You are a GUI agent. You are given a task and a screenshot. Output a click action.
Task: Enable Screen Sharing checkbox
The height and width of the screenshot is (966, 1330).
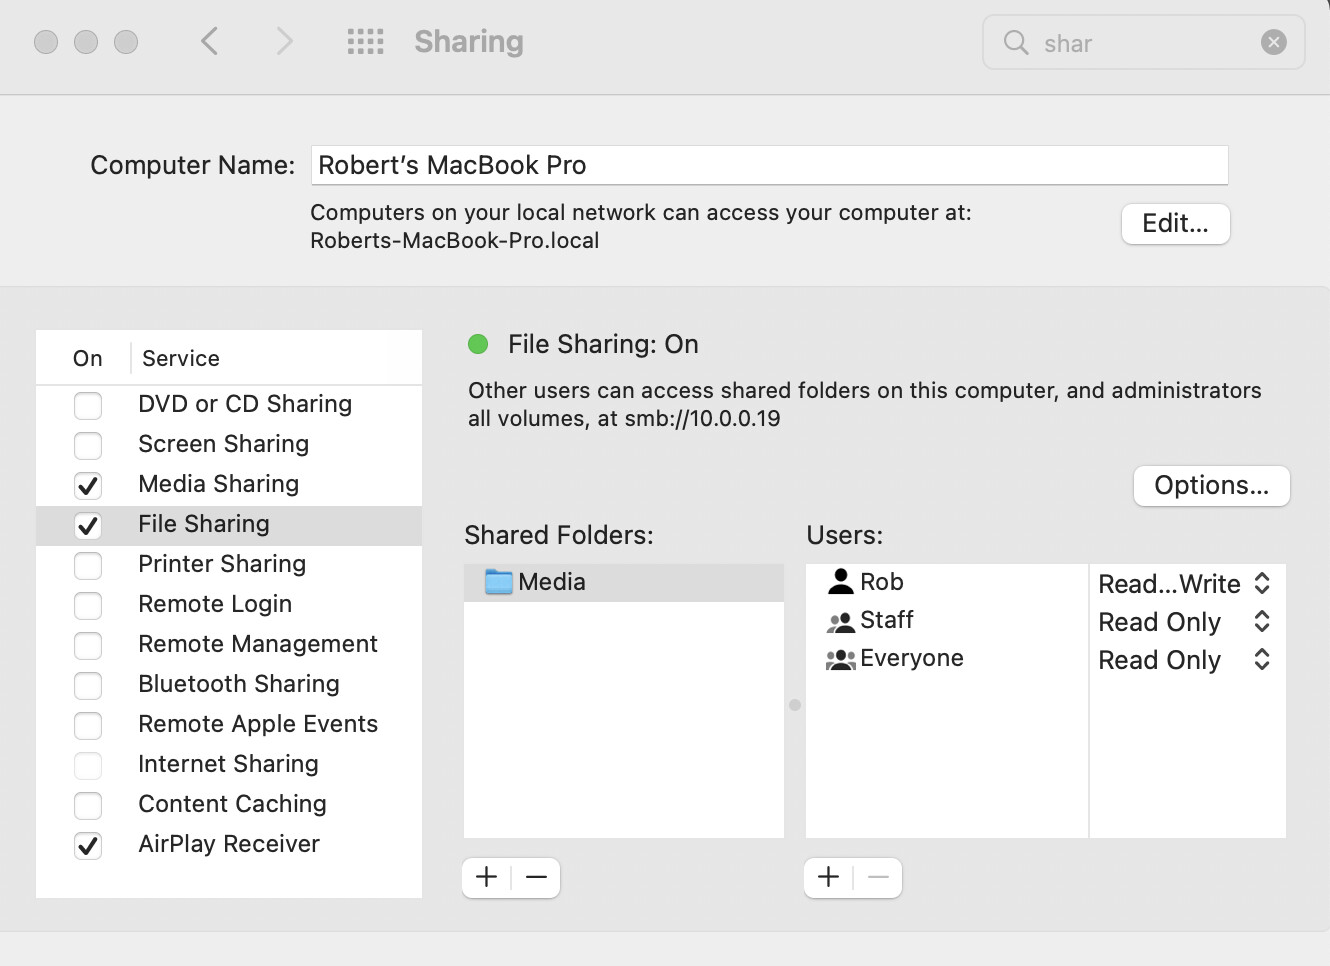tap(88, 445)
